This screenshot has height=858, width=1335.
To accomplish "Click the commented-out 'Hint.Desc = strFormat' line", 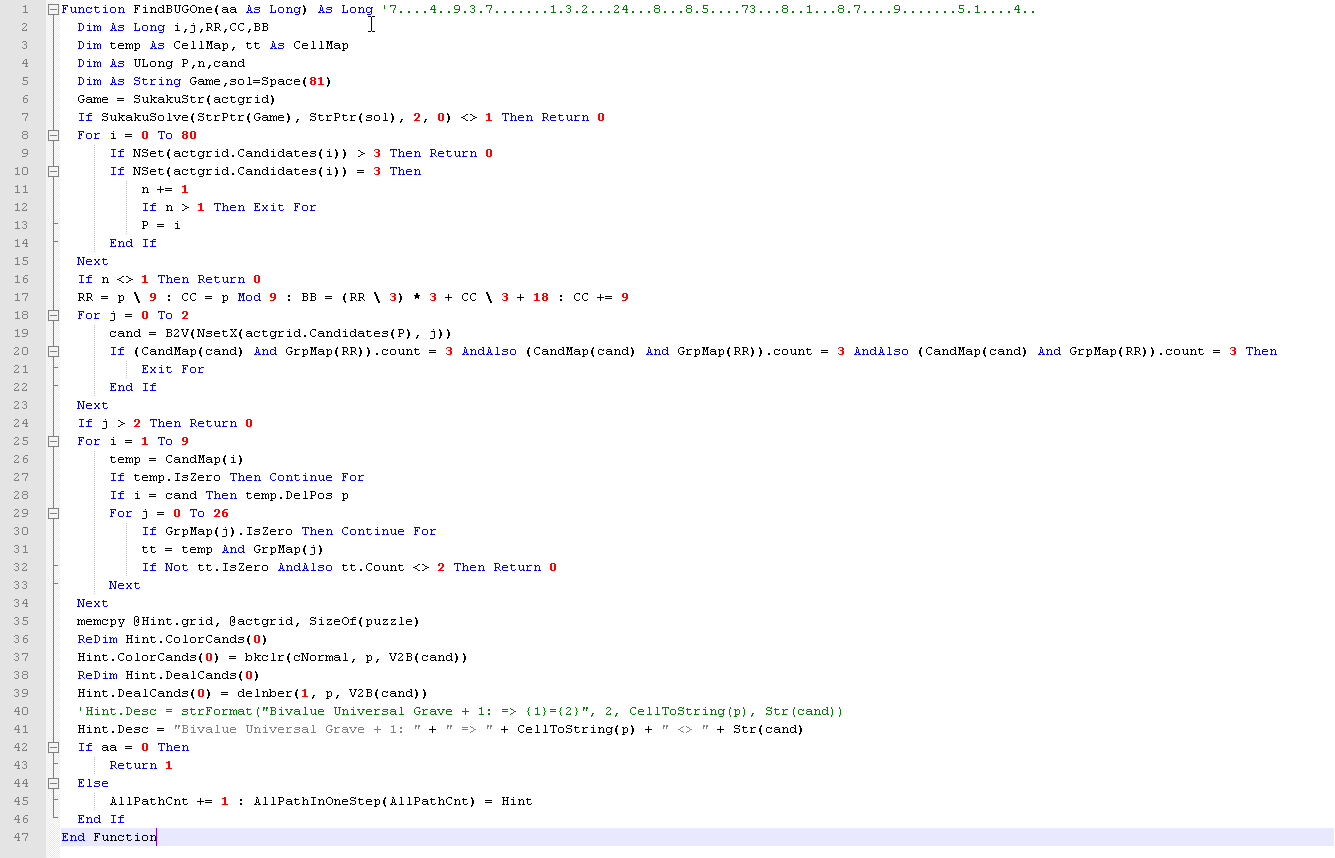I will coord(461,711).
